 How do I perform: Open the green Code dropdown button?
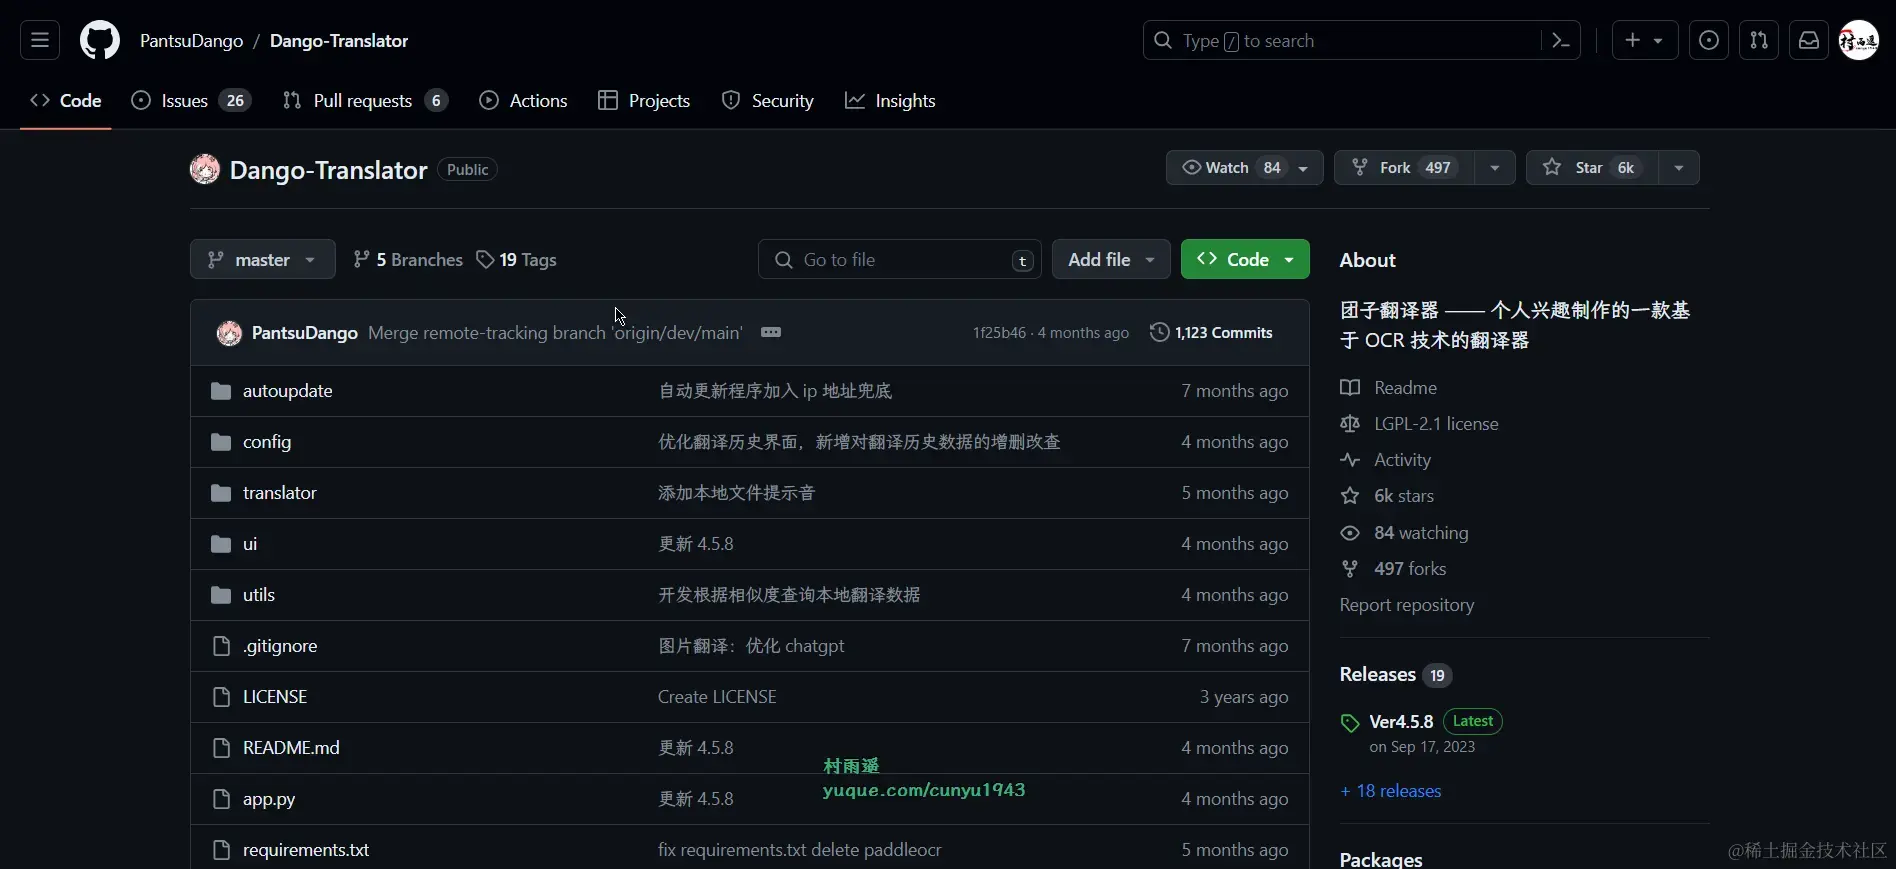tap(1245, 260)
